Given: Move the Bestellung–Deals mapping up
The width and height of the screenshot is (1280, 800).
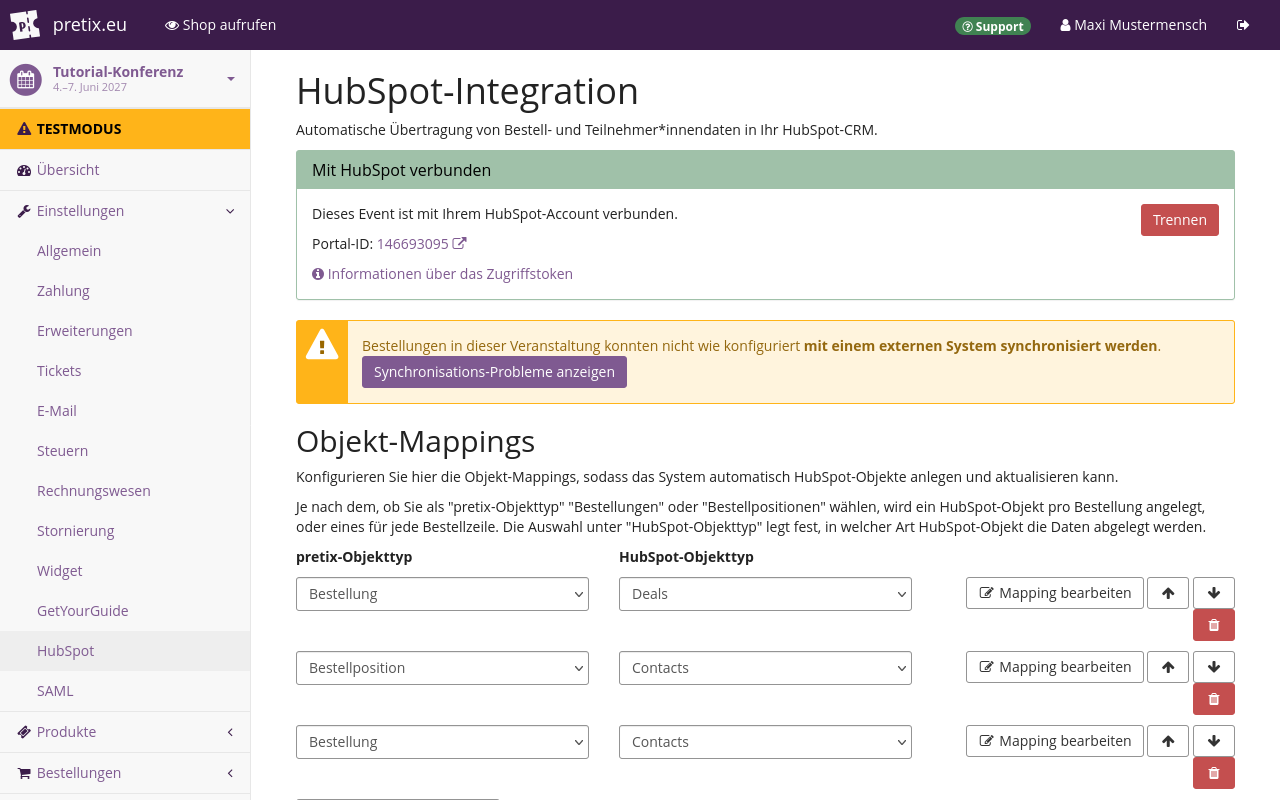Looking at the screenshot, I should [x=1168, y=593].
